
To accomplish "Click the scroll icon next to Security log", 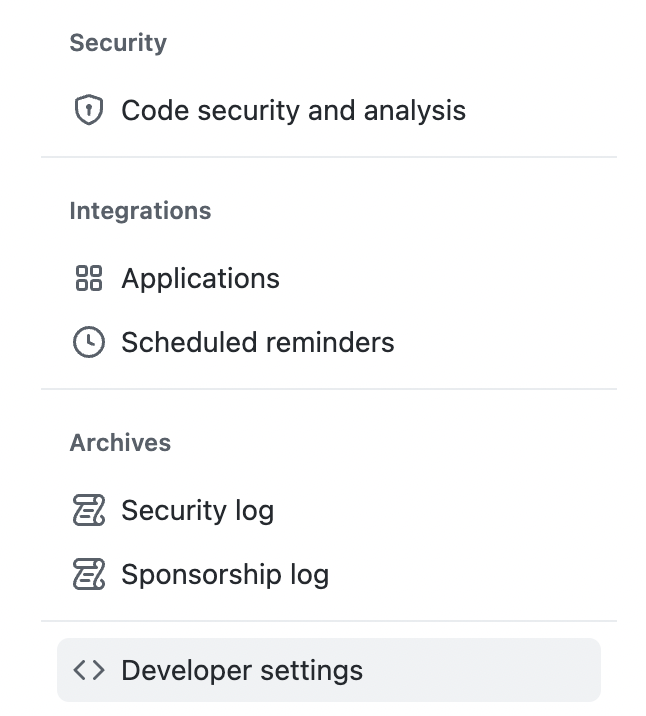I will tap(89, 510).
